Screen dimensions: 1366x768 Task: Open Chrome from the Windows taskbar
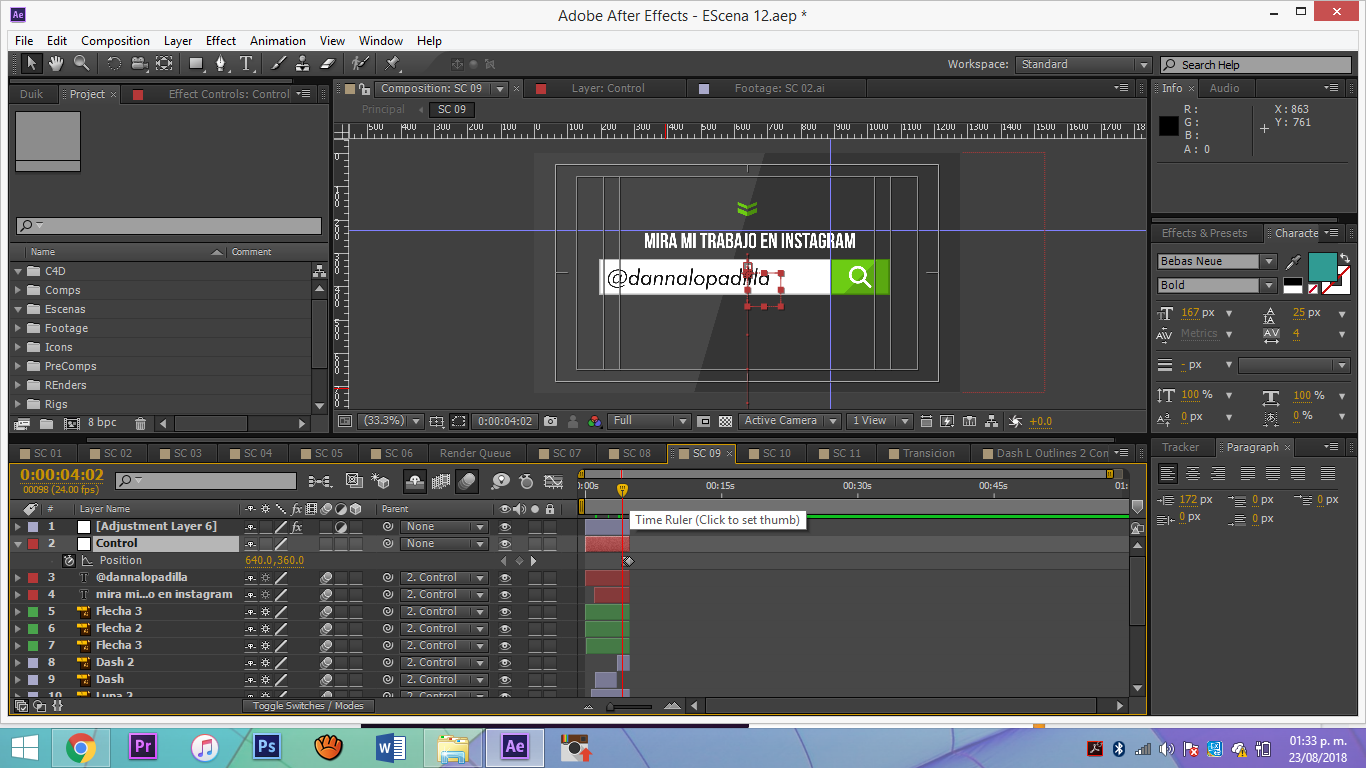[81, 747]
